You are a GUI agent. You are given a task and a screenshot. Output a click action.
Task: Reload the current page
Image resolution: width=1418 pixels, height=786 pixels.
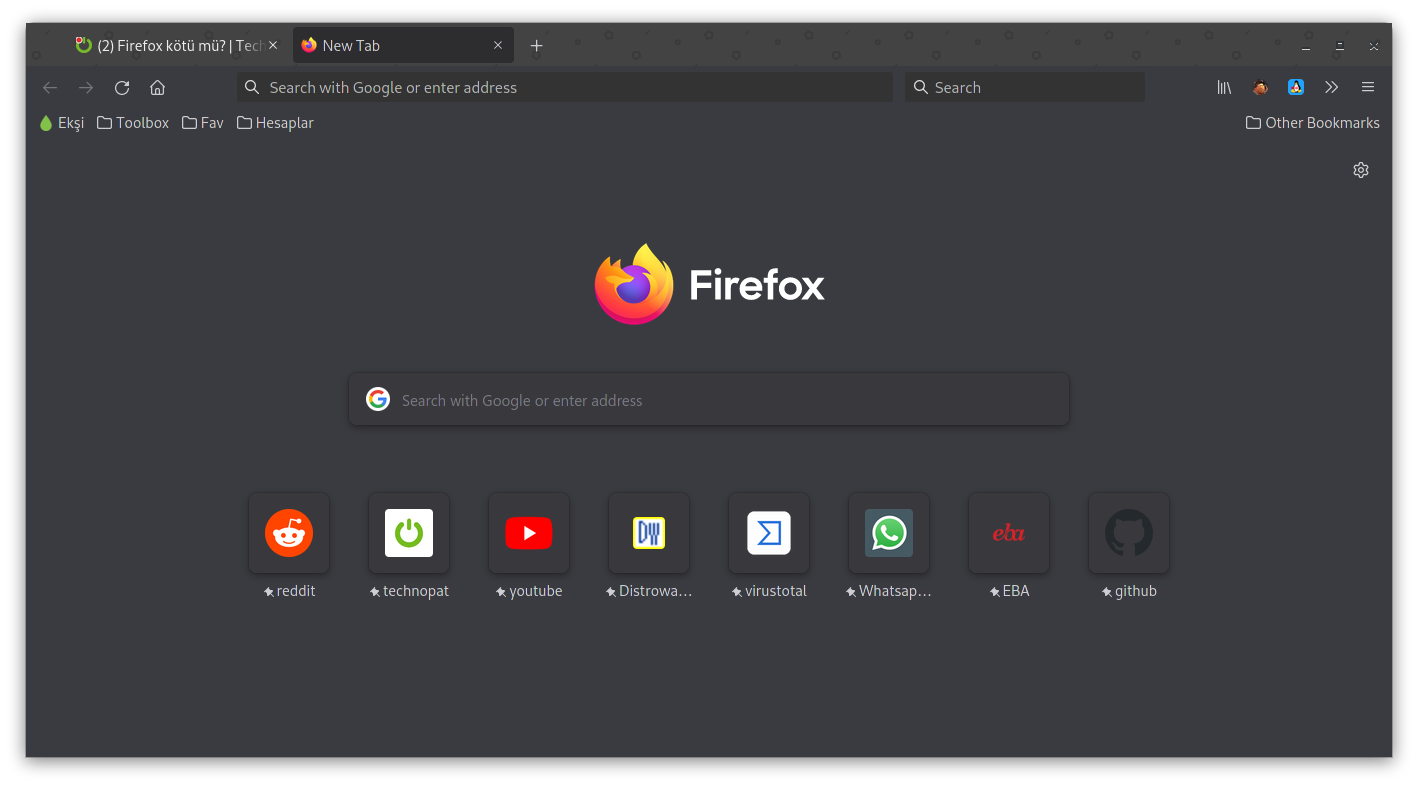pyautogui.click(x=122, y=88)
